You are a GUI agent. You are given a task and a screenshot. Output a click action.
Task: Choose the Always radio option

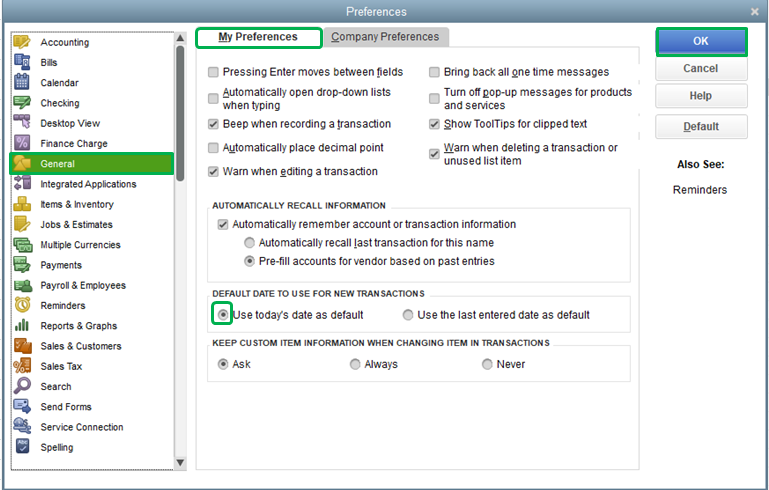[x=355, y=364]
